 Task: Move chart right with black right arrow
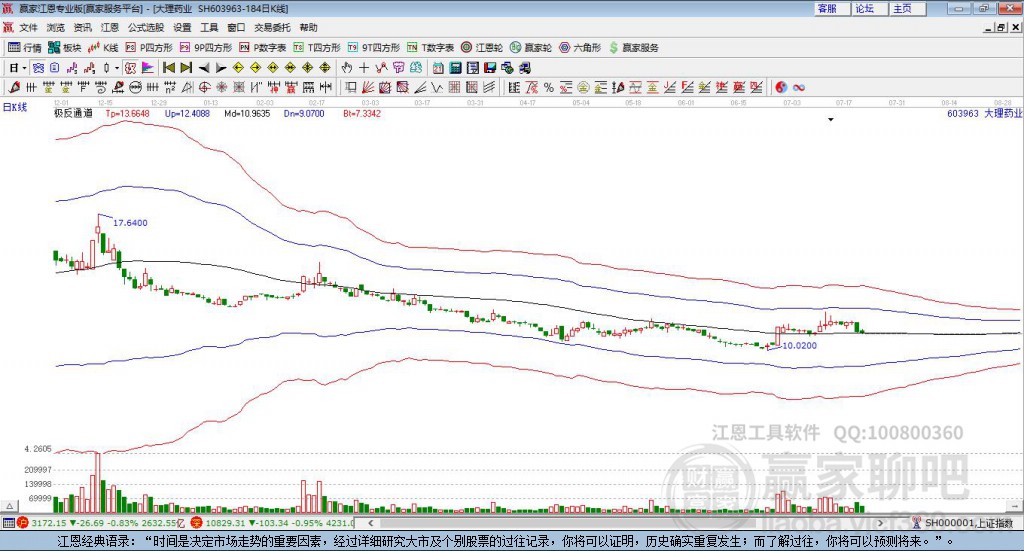(221, 68)
